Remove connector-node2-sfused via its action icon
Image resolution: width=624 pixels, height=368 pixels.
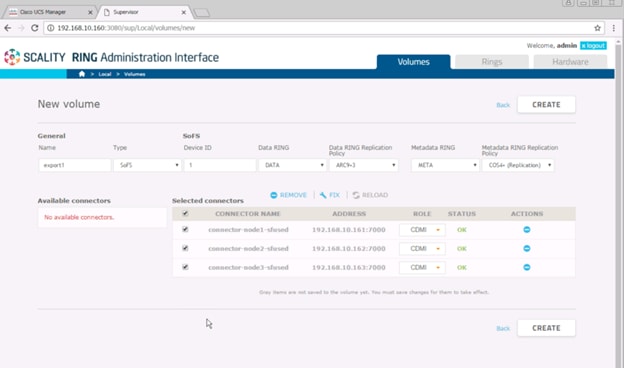526,248
